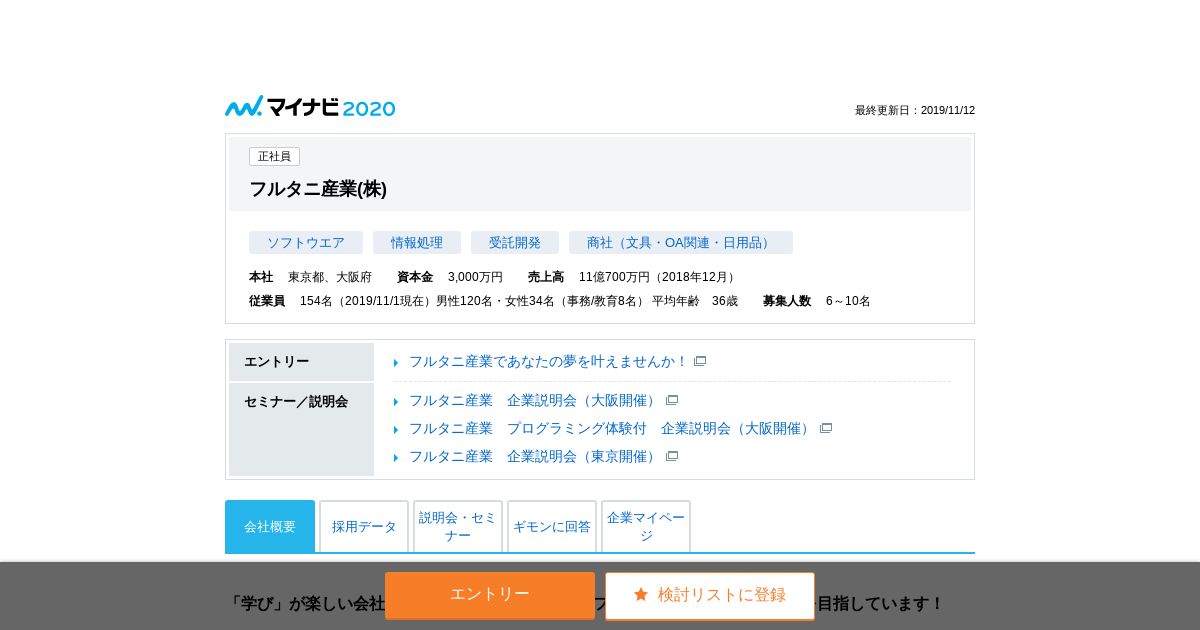Click star icon in 検討リストに登録 button
The width and height of the screenshot is (1200, 630).
click(x=641, y=595)
